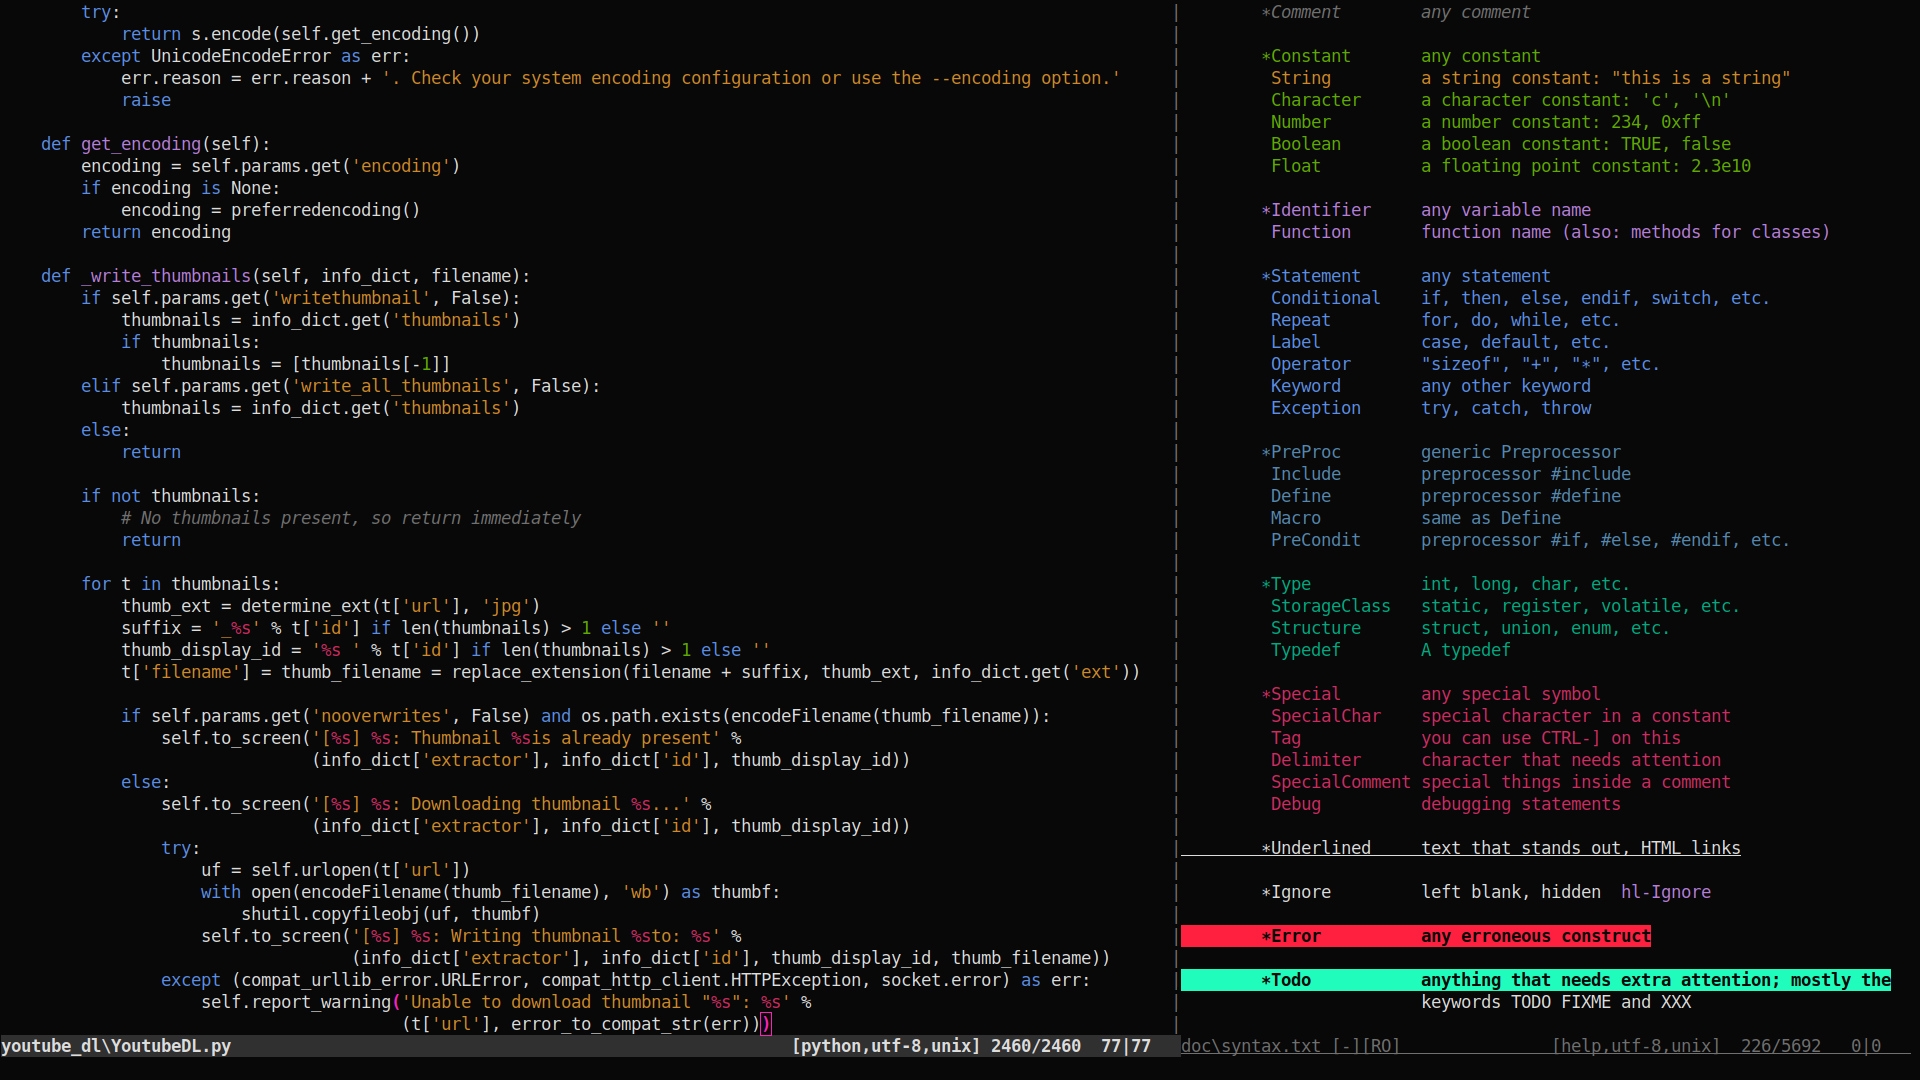Click the 'SpecialComment' syntax group entry

pos(1340,782)
